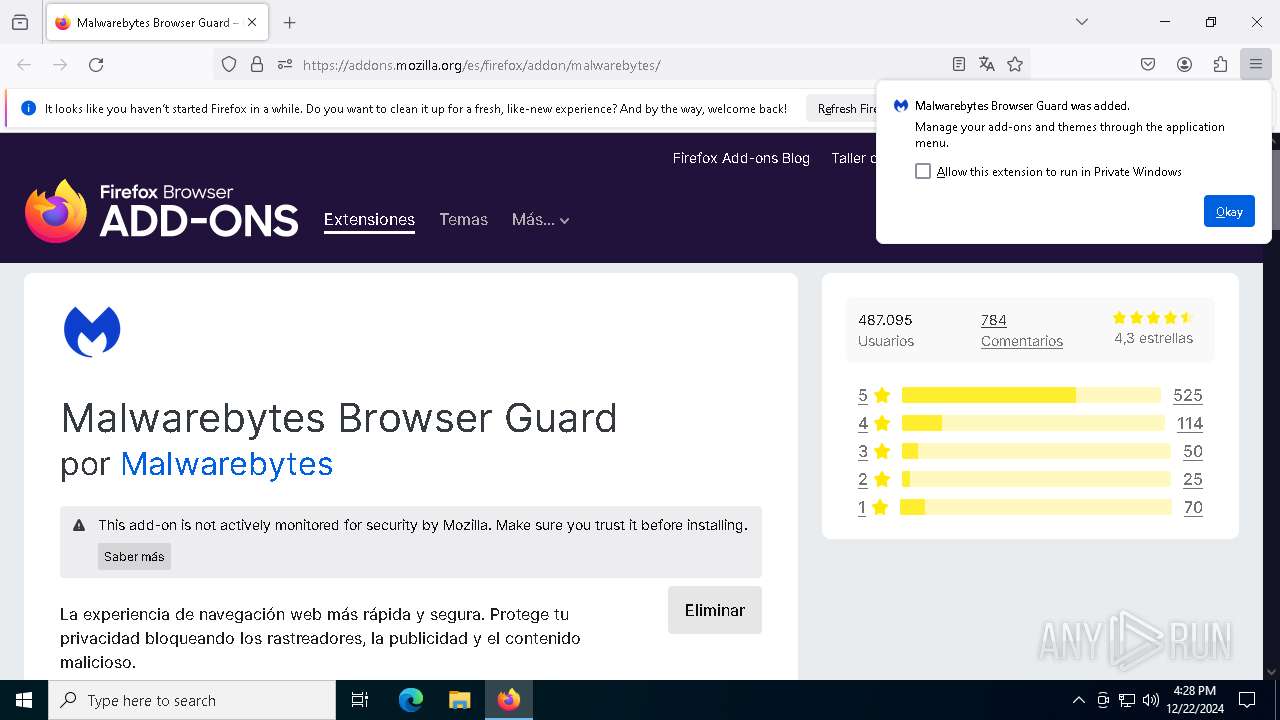This screenshot has height=720, width=1280.
Task: Open the application hamburger menu
Action: click(x=1256, y=64)
